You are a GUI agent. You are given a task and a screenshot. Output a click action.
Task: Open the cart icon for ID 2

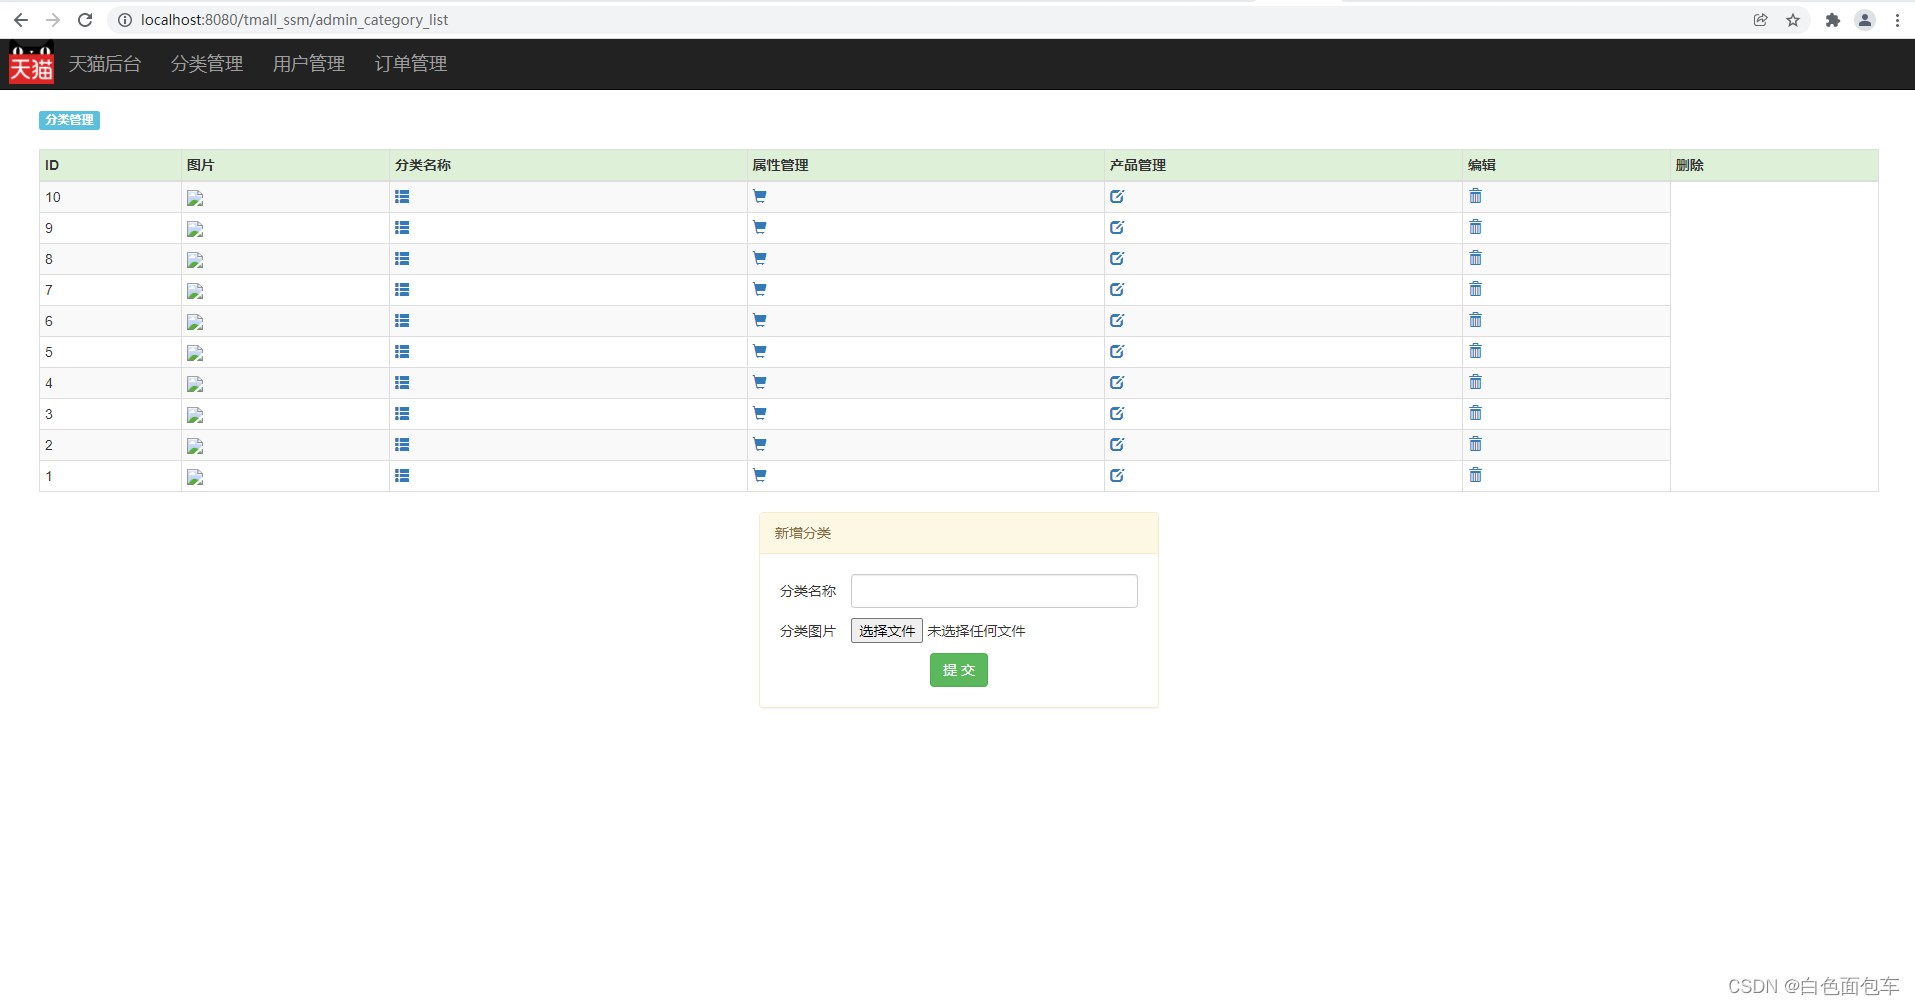pos(760,445)
